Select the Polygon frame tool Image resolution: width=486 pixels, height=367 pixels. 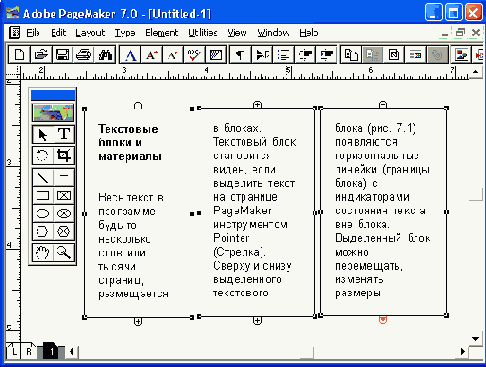point(64,231)
